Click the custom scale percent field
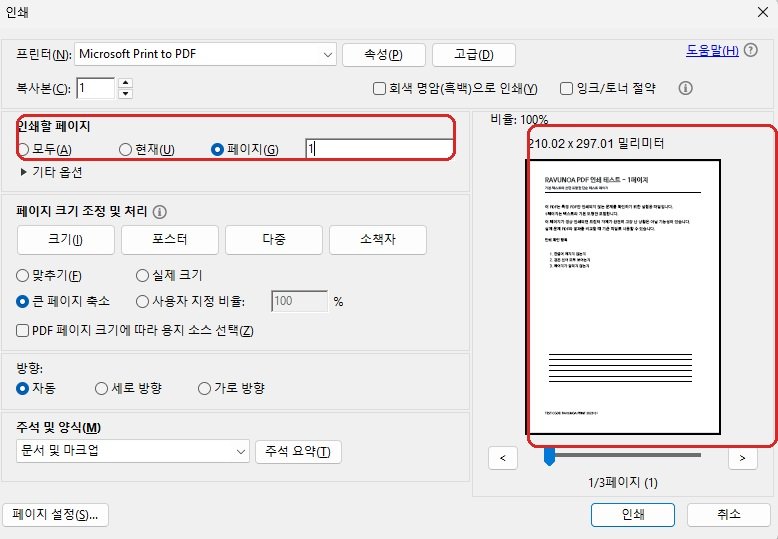Screen dimensions: 778x539 (x=300, y=301)
